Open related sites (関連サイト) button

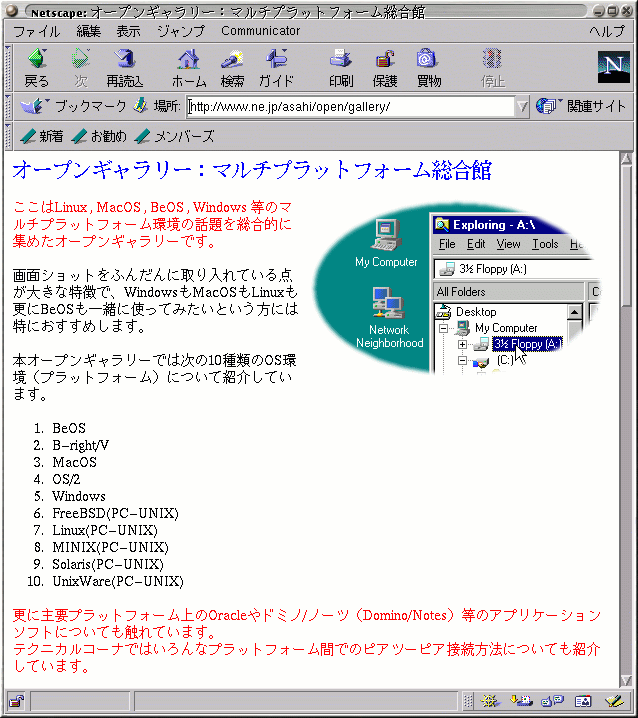(581, 106)
